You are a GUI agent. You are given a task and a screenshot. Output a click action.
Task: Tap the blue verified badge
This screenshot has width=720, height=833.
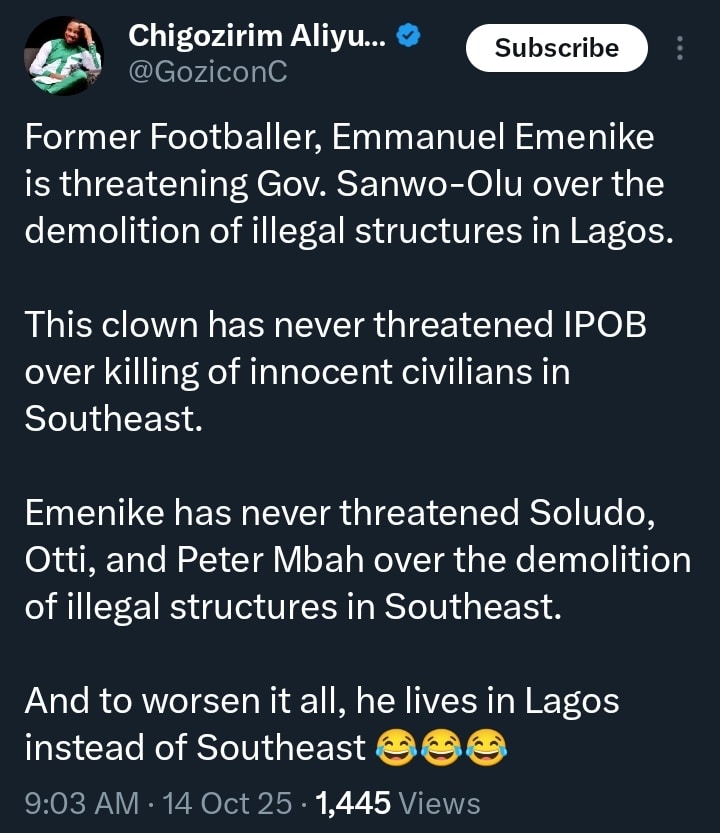click(407, 37)
